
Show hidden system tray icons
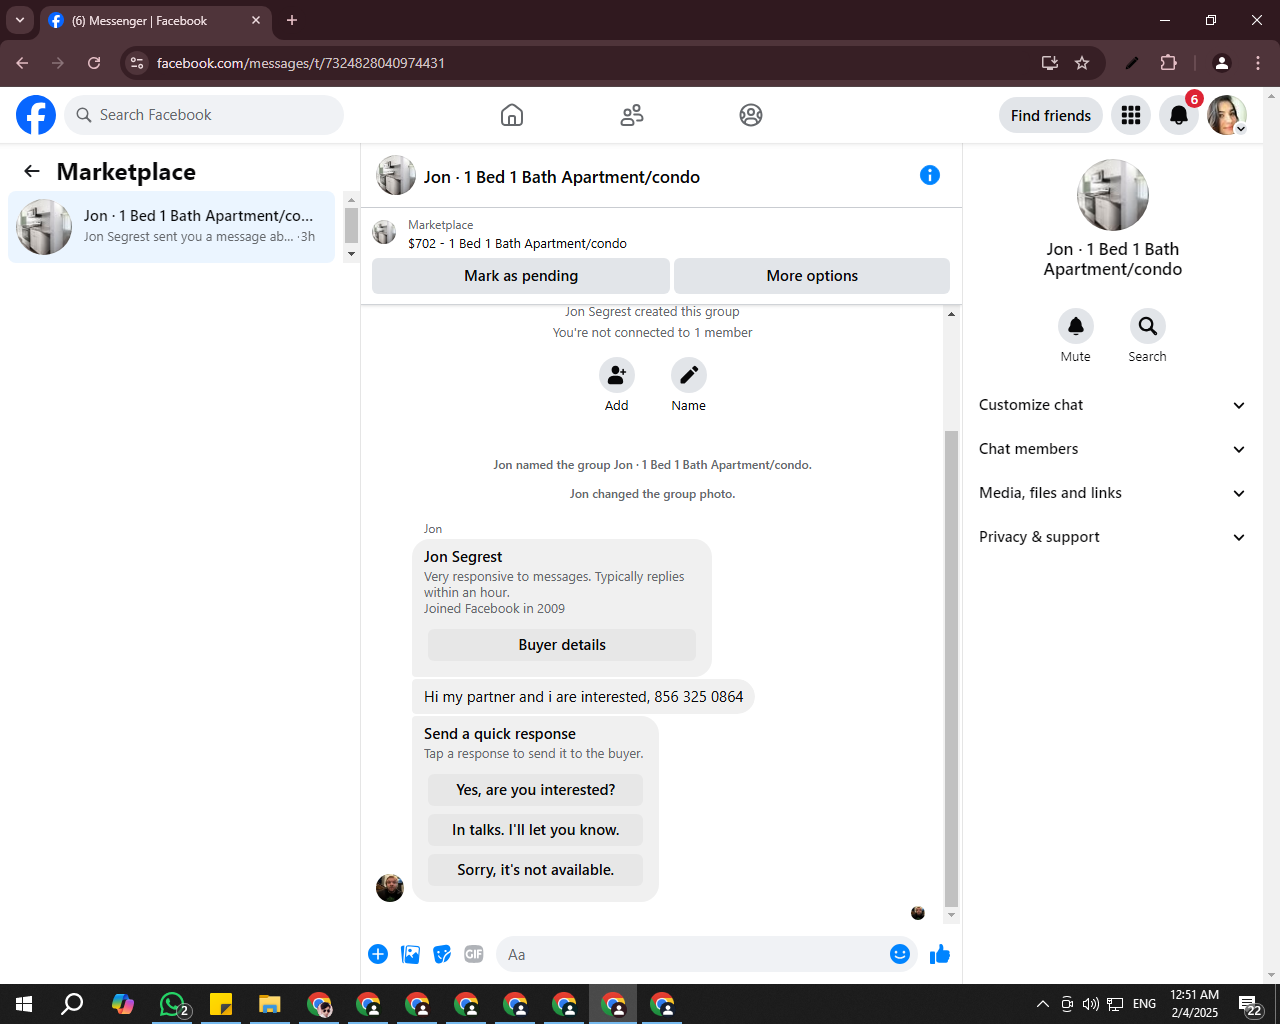point(1042,1004)
